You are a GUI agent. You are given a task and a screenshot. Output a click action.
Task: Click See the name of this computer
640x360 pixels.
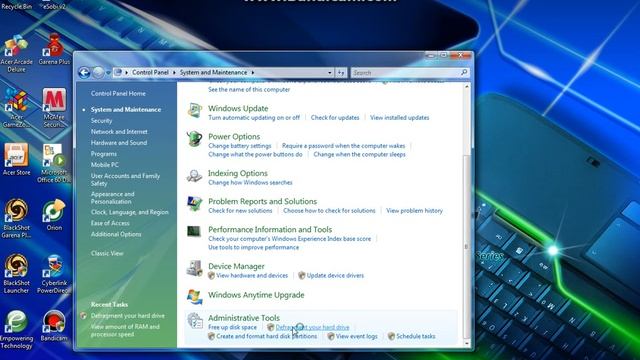[249, 89]
